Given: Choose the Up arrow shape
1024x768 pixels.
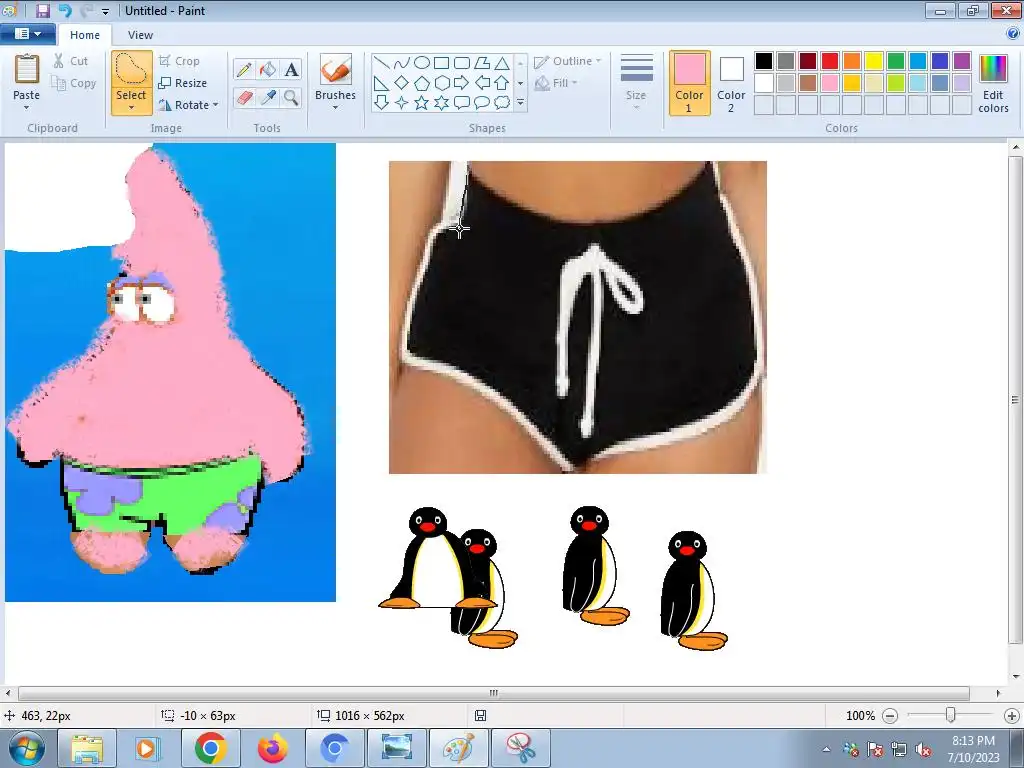Looking at the screenshot, I should pos(502,83).
